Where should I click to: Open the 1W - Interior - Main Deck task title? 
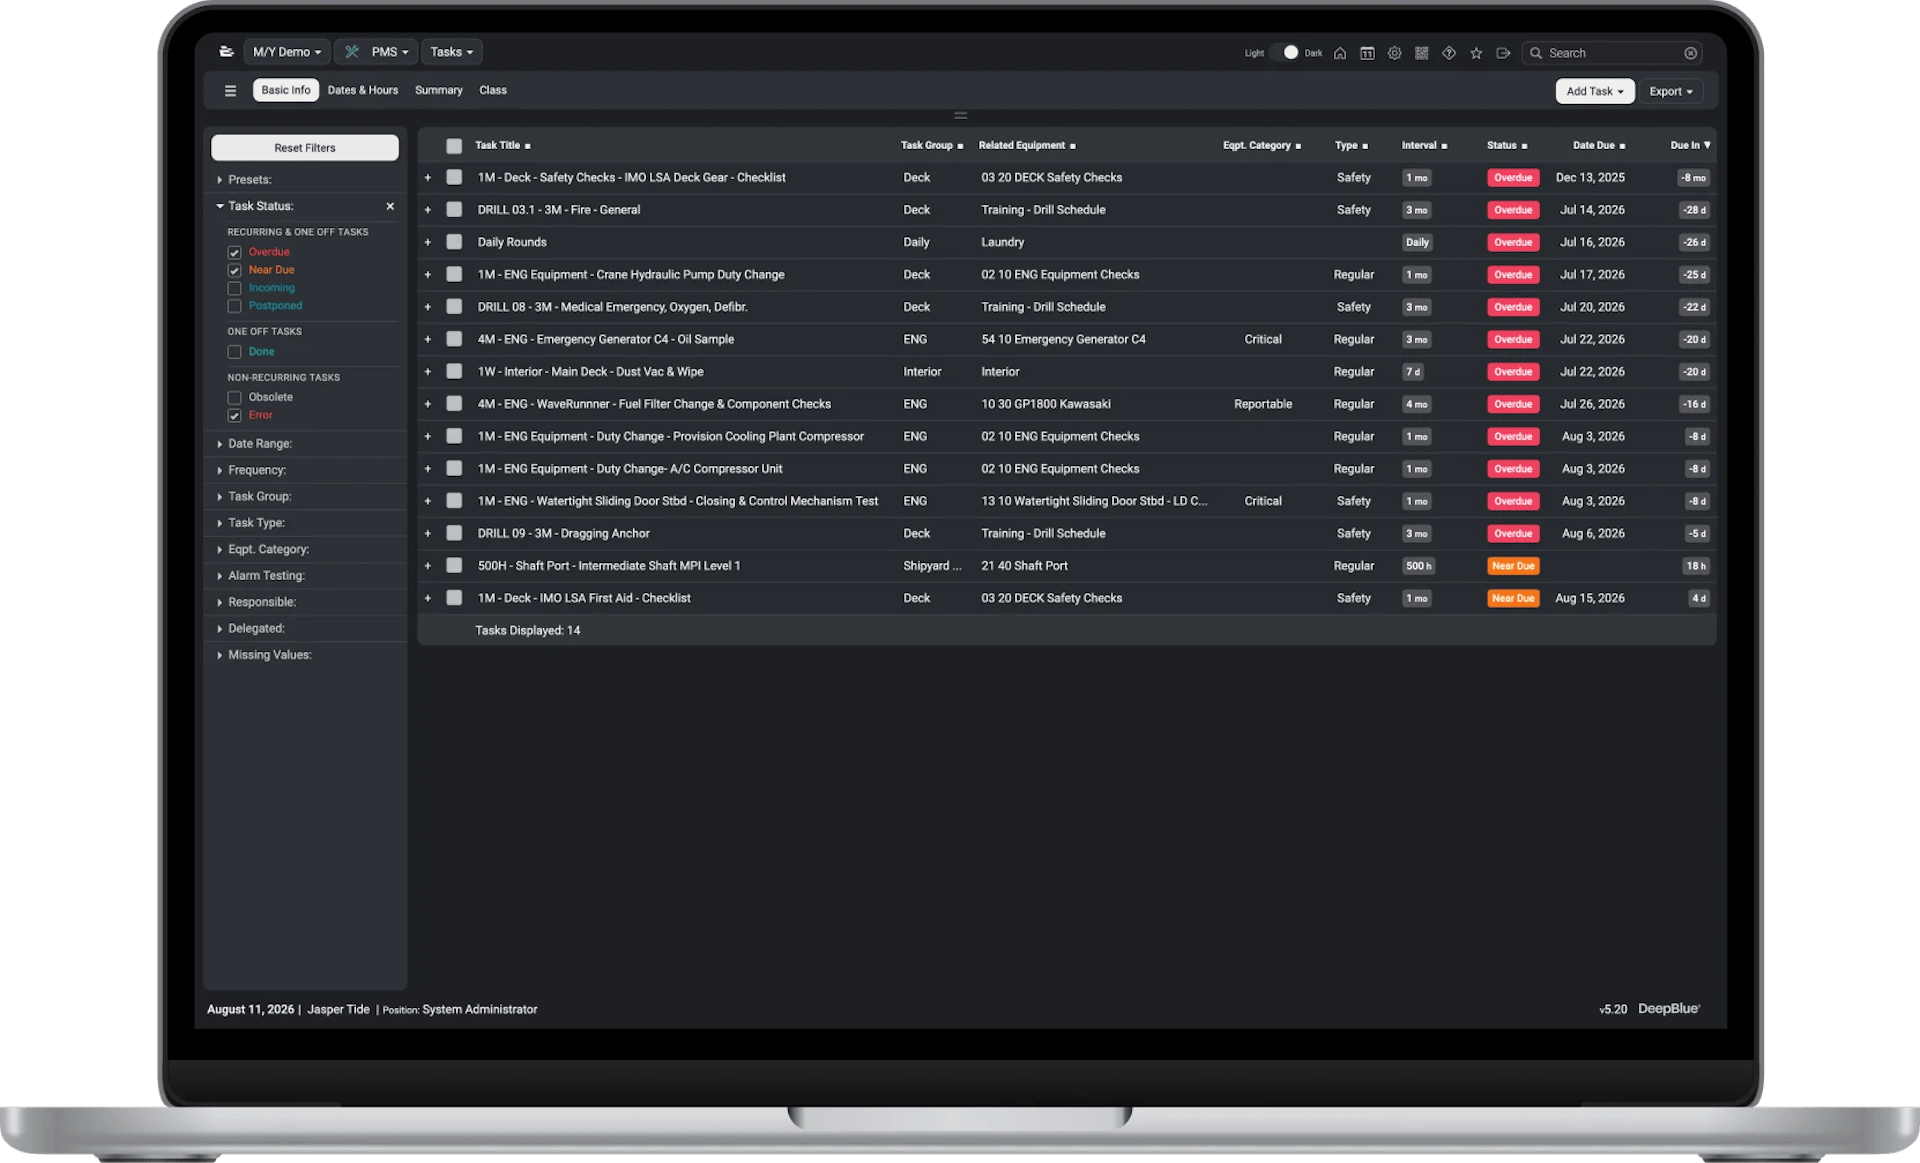click(591, 372)
